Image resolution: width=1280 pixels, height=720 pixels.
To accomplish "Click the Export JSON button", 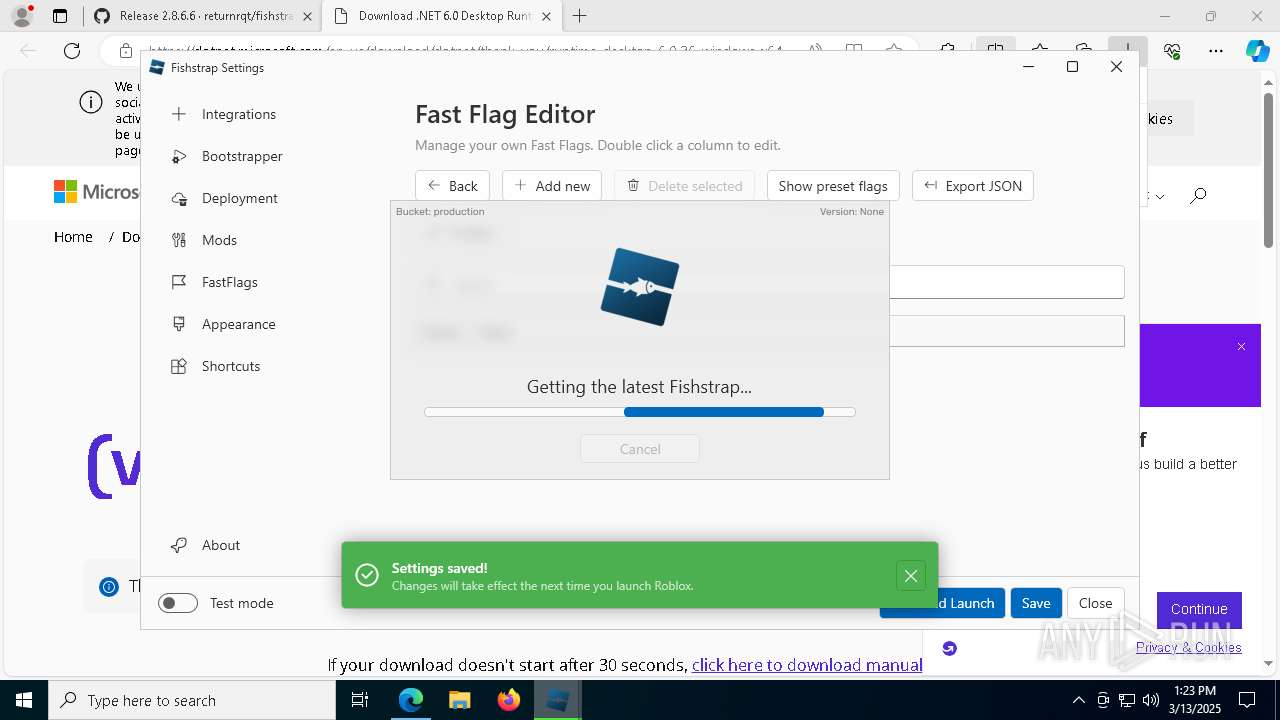I will [973, 186].
